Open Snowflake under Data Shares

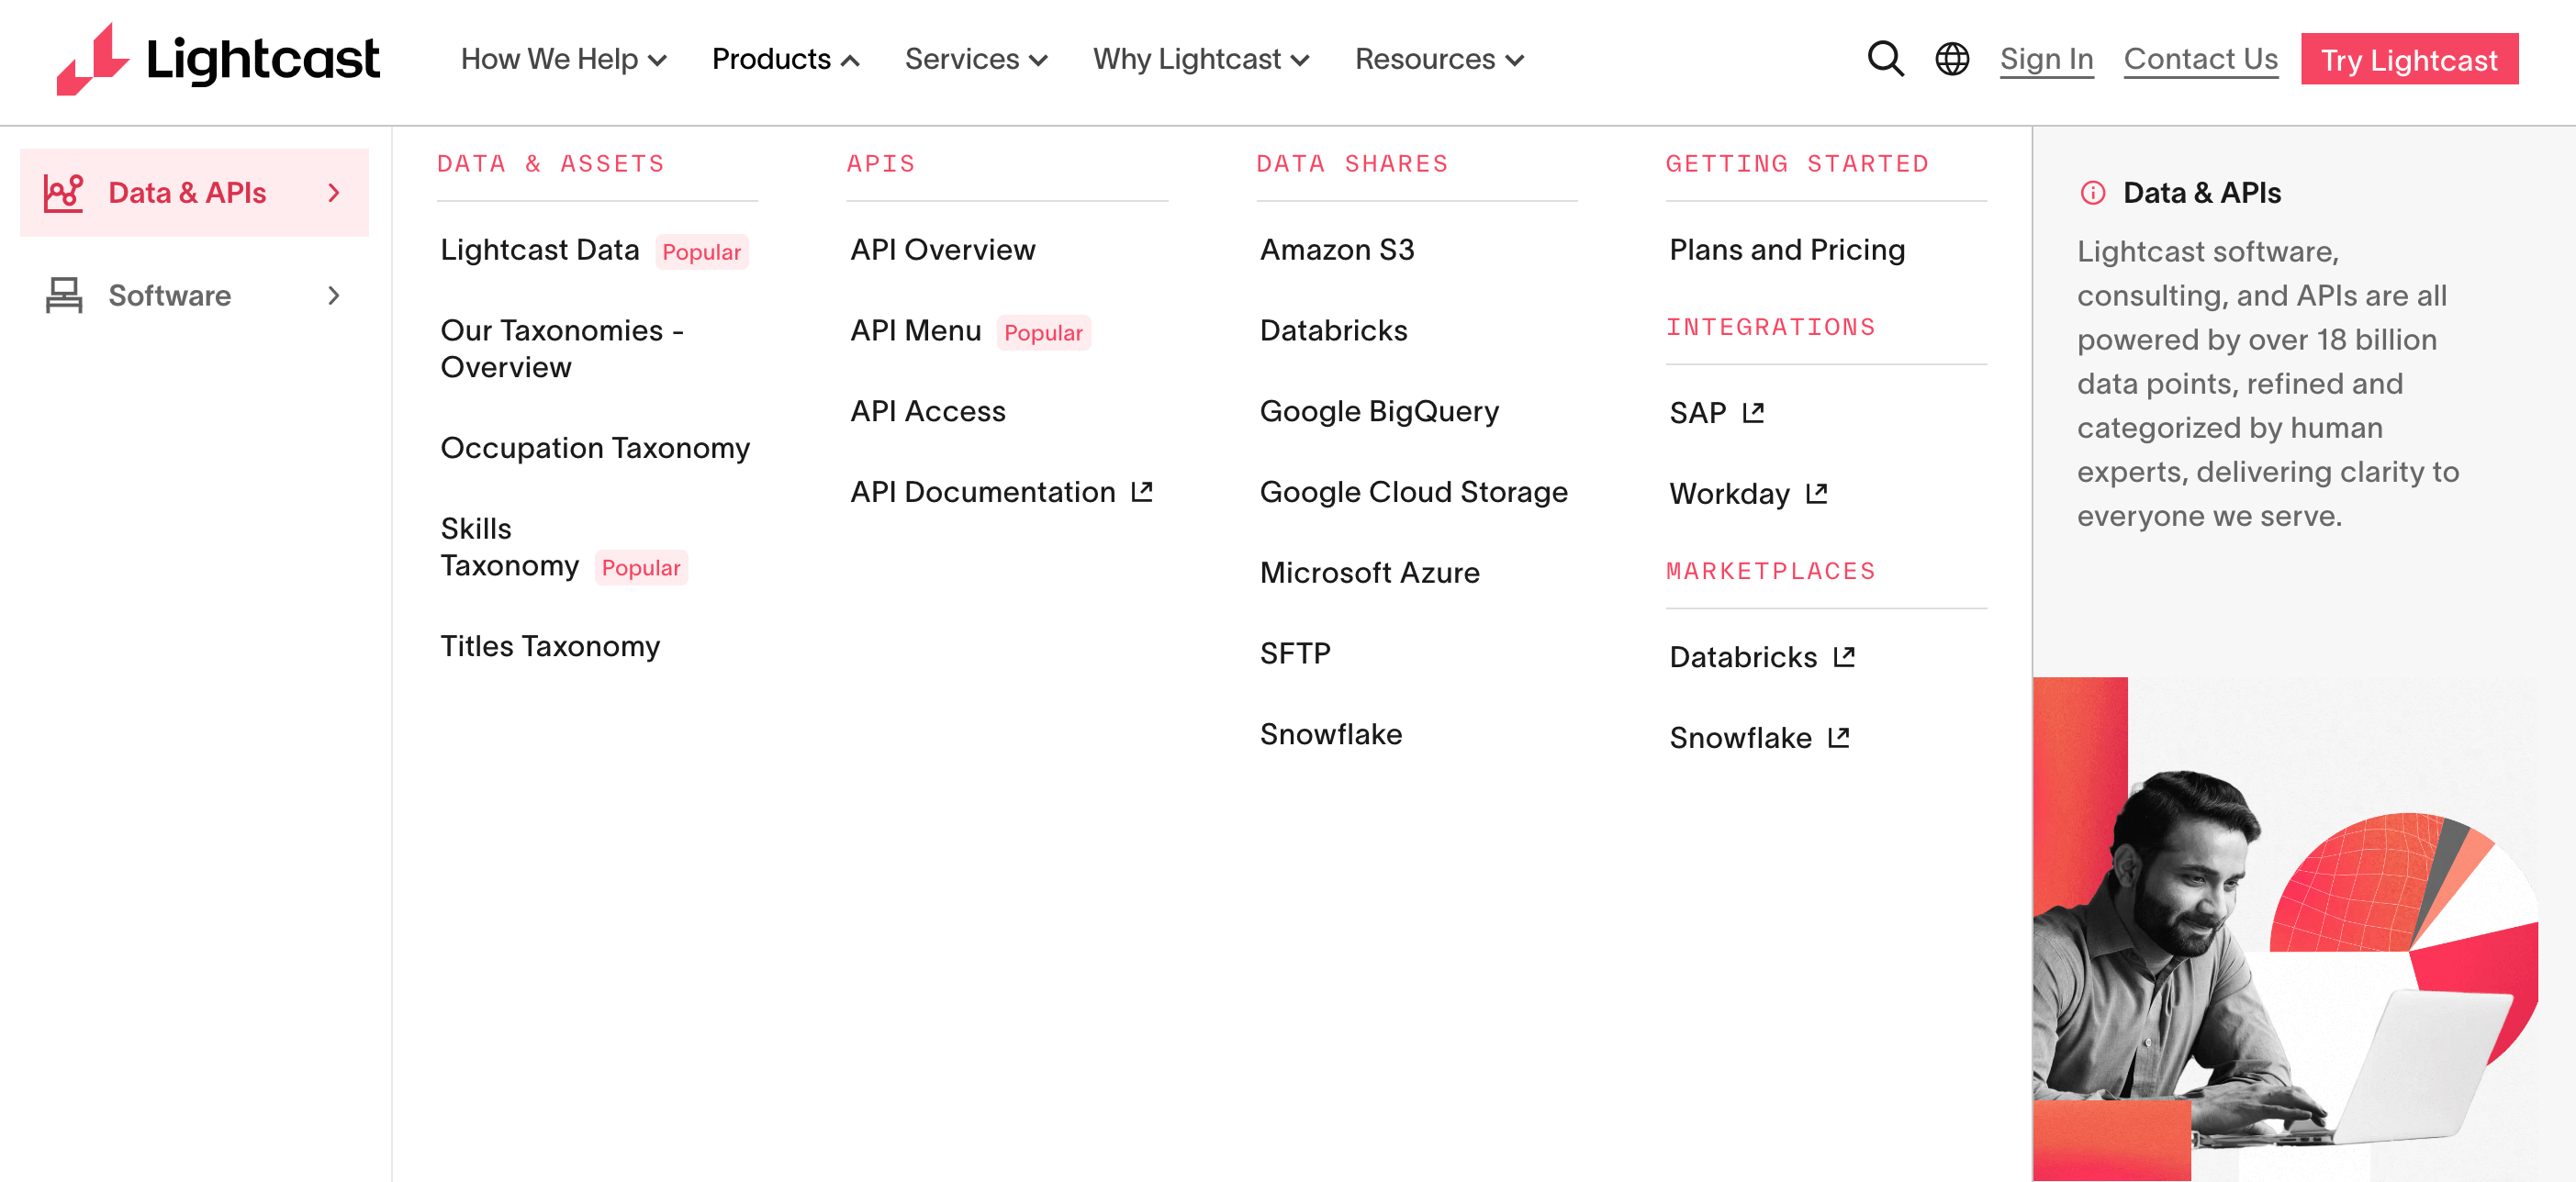pyautogui.click(x=1330, y=733)
